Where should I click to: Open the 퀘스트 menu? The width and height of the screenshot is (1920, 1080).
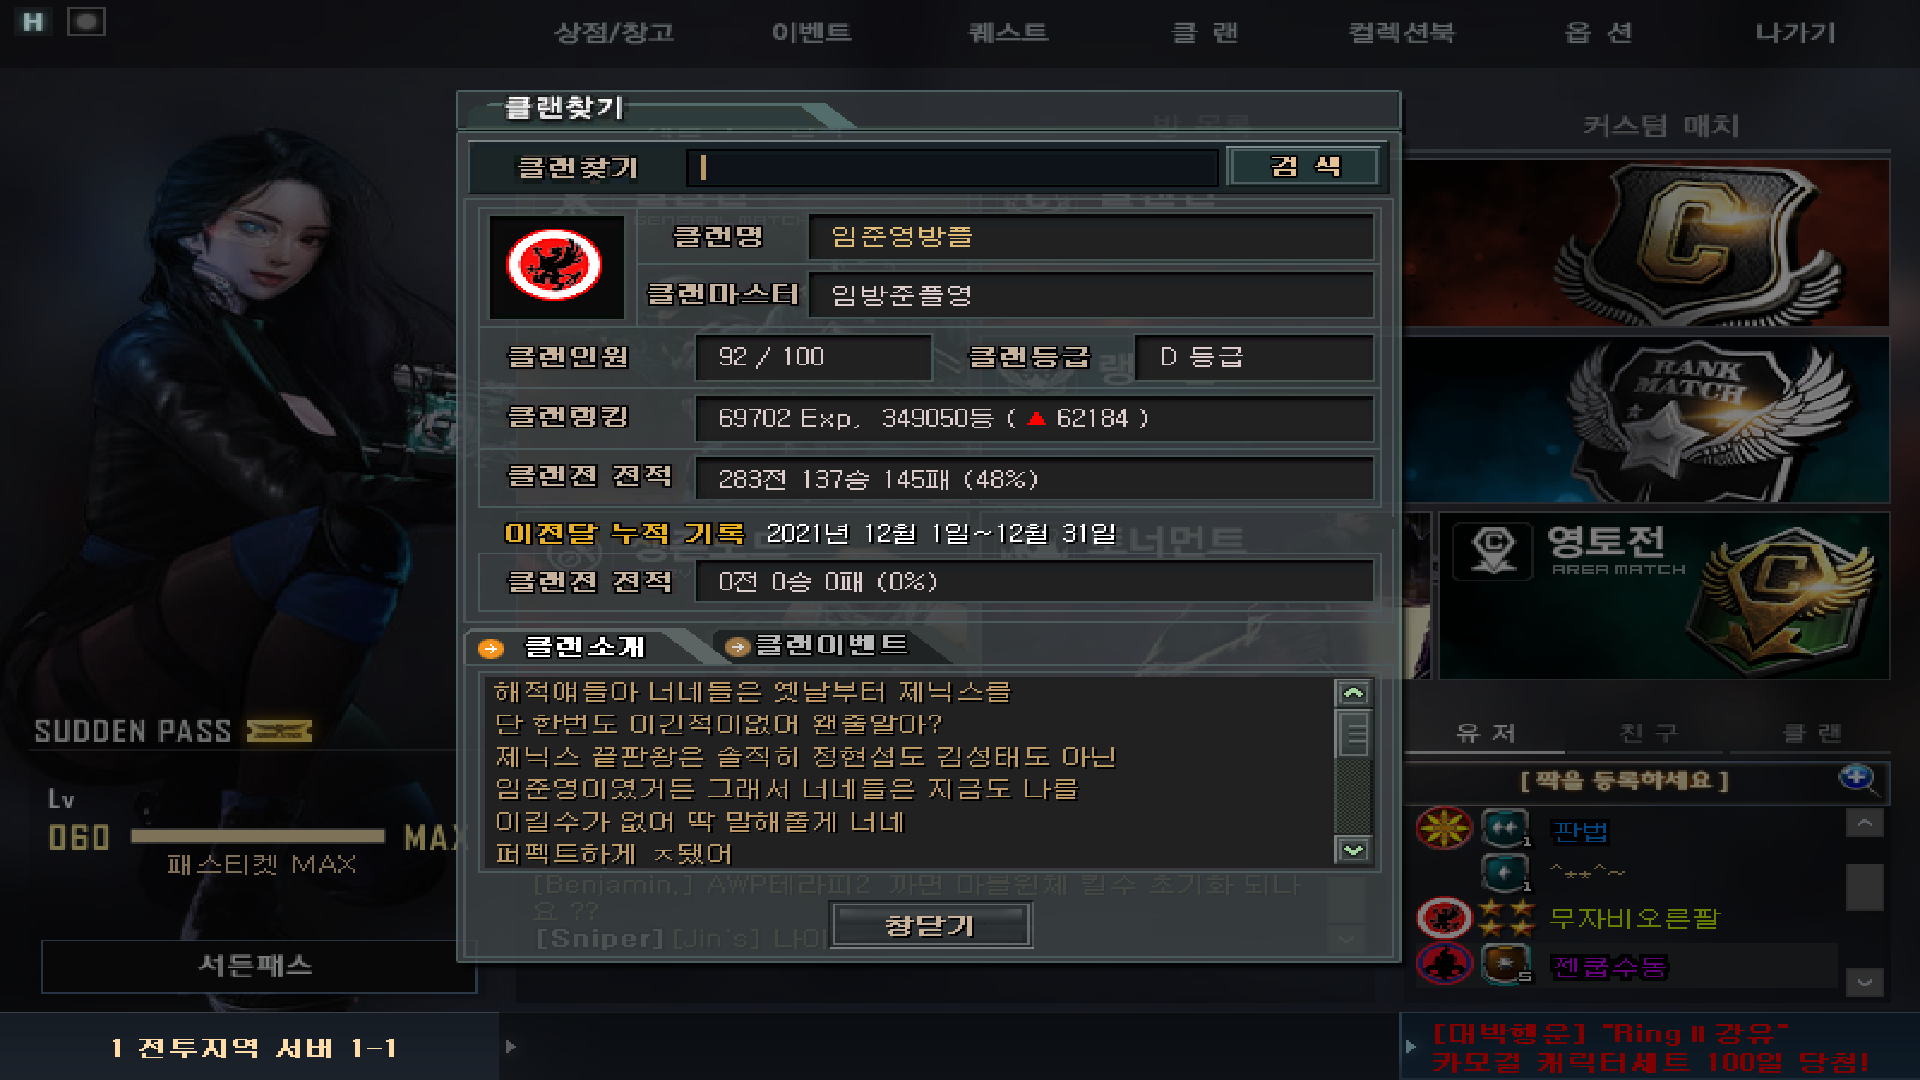pos(1008,32)
